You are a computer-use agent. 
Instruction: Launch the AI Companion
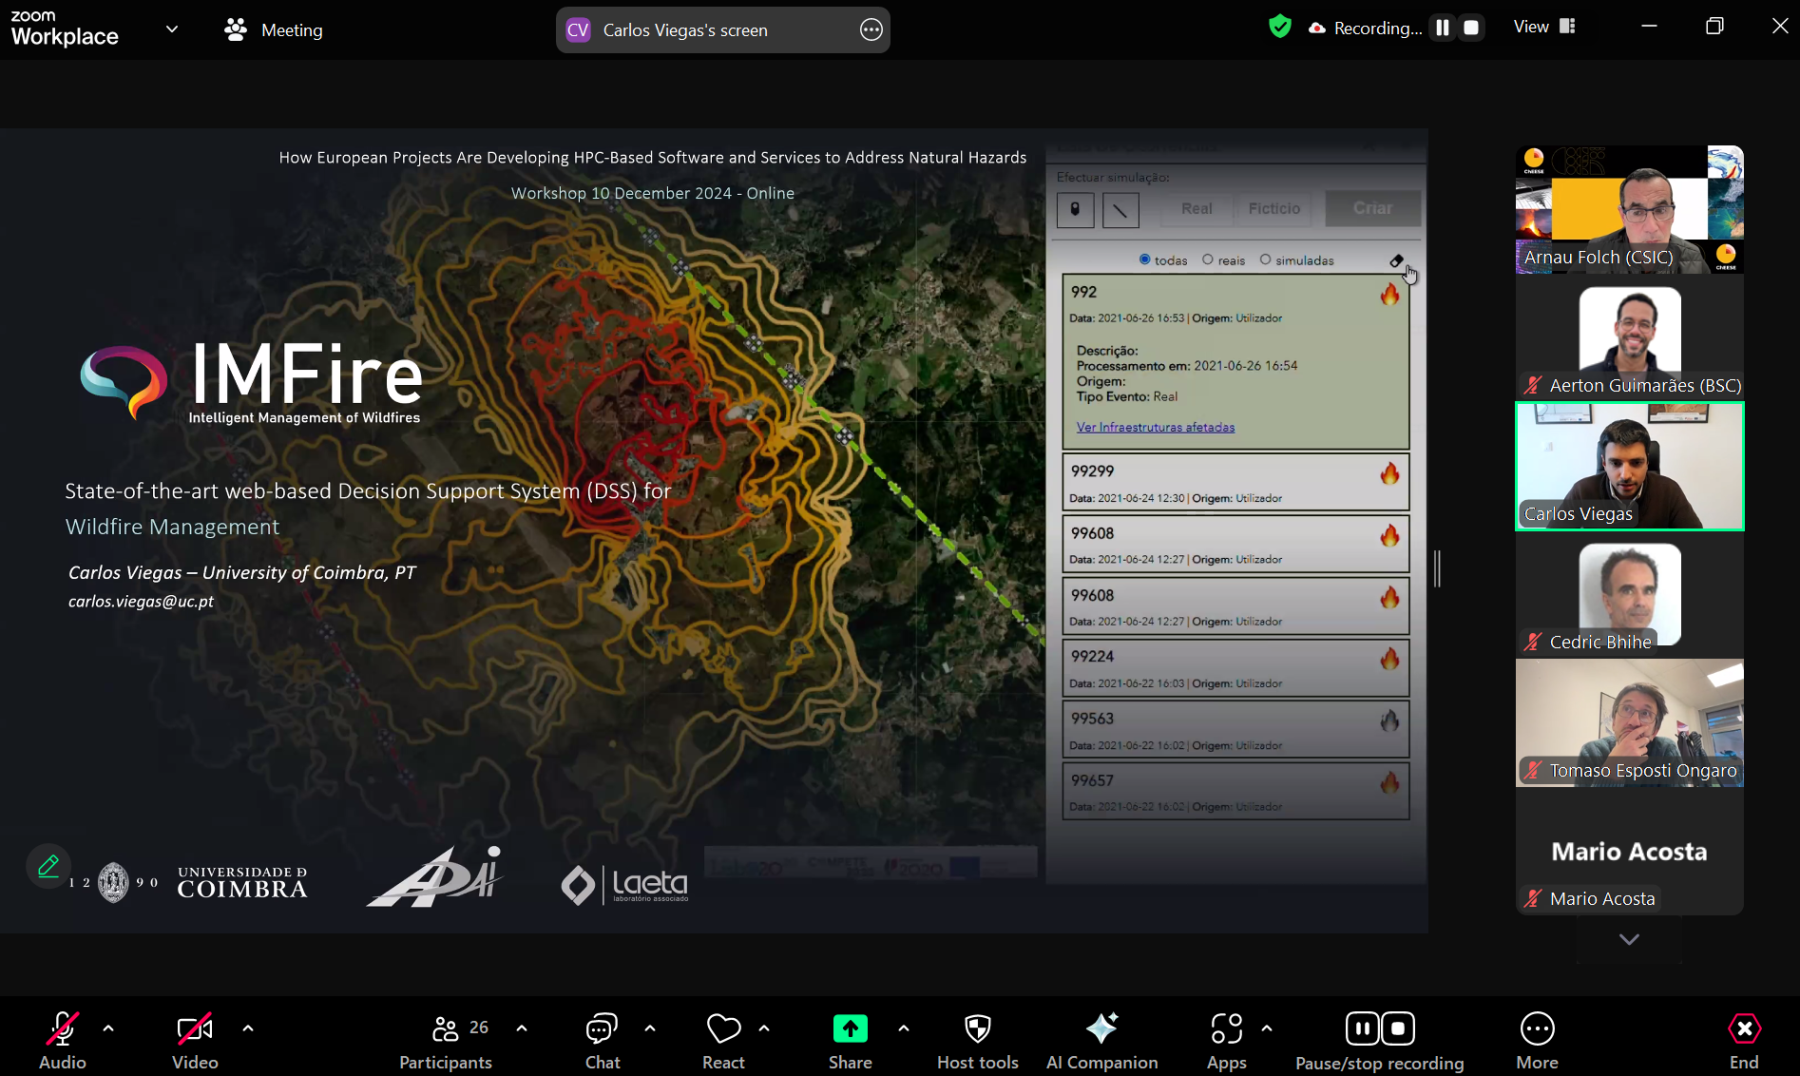coord(1101,1039)
